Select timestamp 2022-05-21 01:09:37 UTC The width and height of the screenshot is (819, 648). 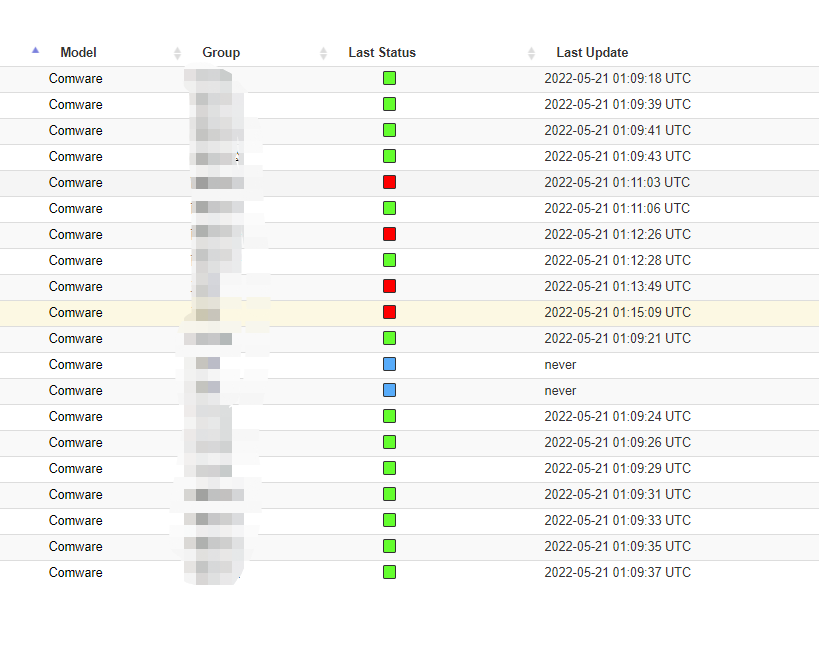(617, 572)
